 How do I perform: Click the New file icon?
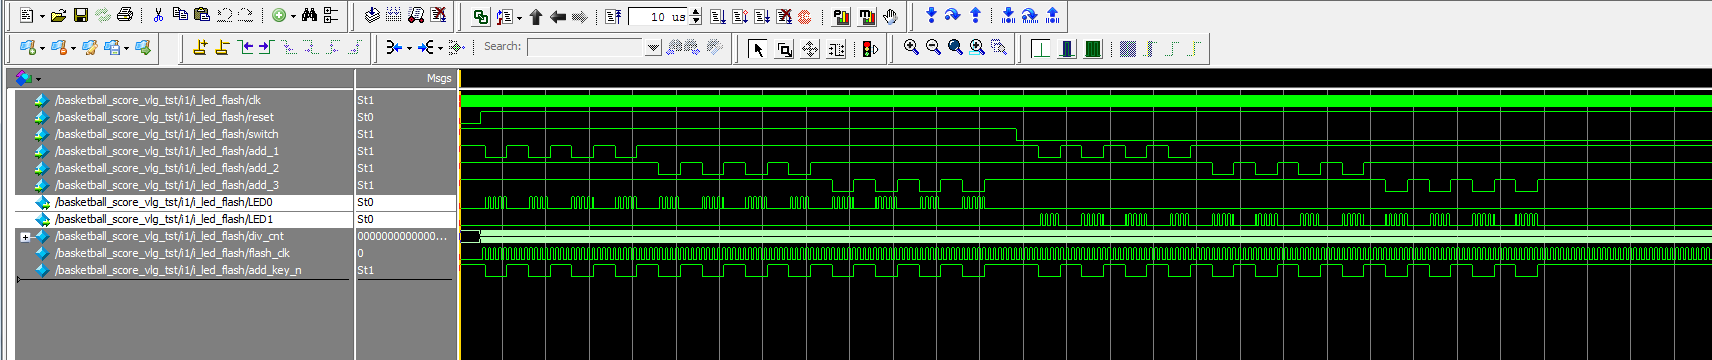pos(26,16)
